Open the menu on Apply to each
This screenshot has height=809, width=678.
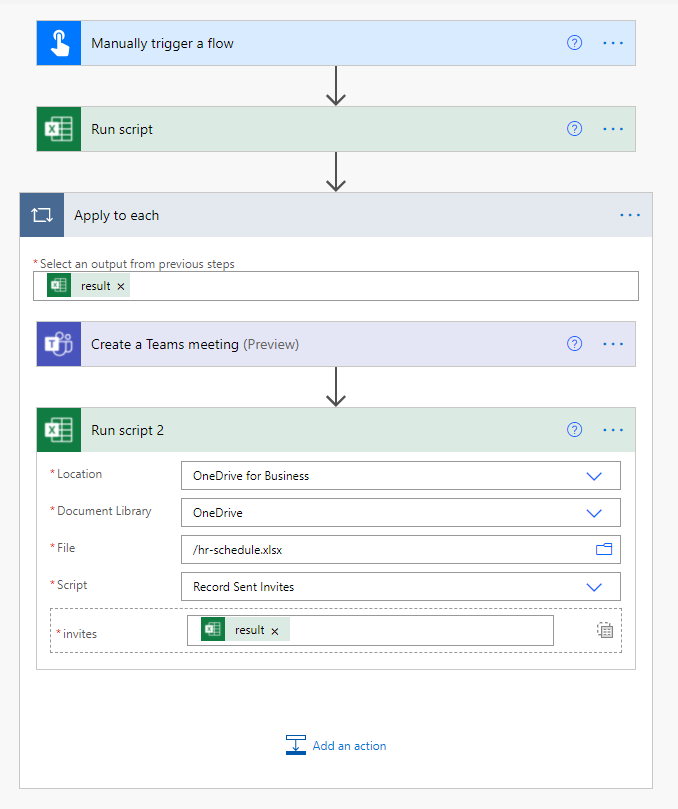(630, 214)
